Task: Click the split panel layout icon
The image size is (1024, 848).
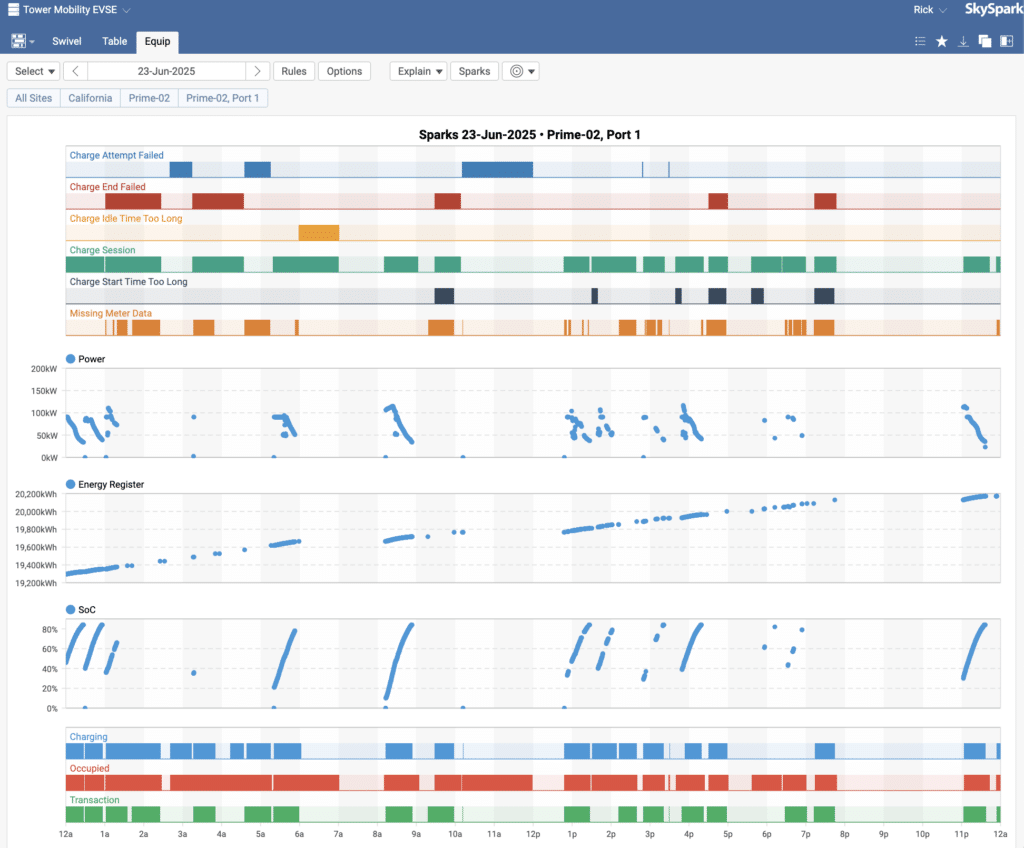Action: 1006,41
